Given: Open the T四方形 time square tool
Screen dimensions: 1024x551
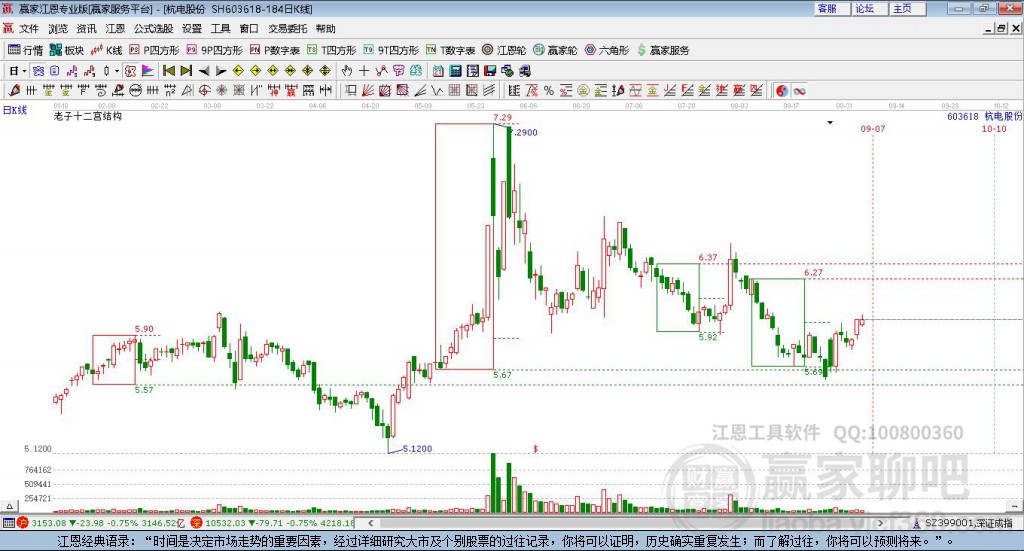Looking at the screenshot, I should pos(331,50).
